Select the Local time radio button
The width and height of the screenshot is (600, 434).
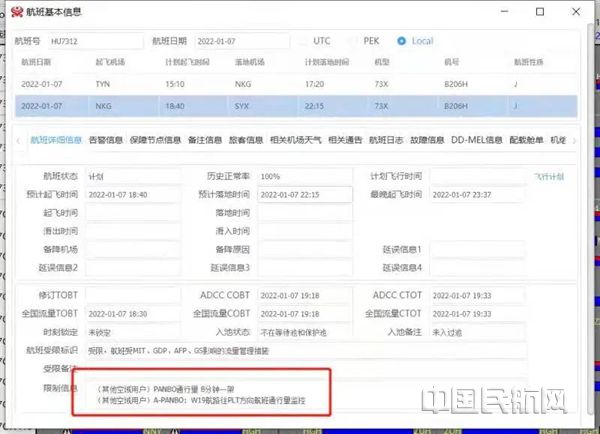click(x=402, y=42)
